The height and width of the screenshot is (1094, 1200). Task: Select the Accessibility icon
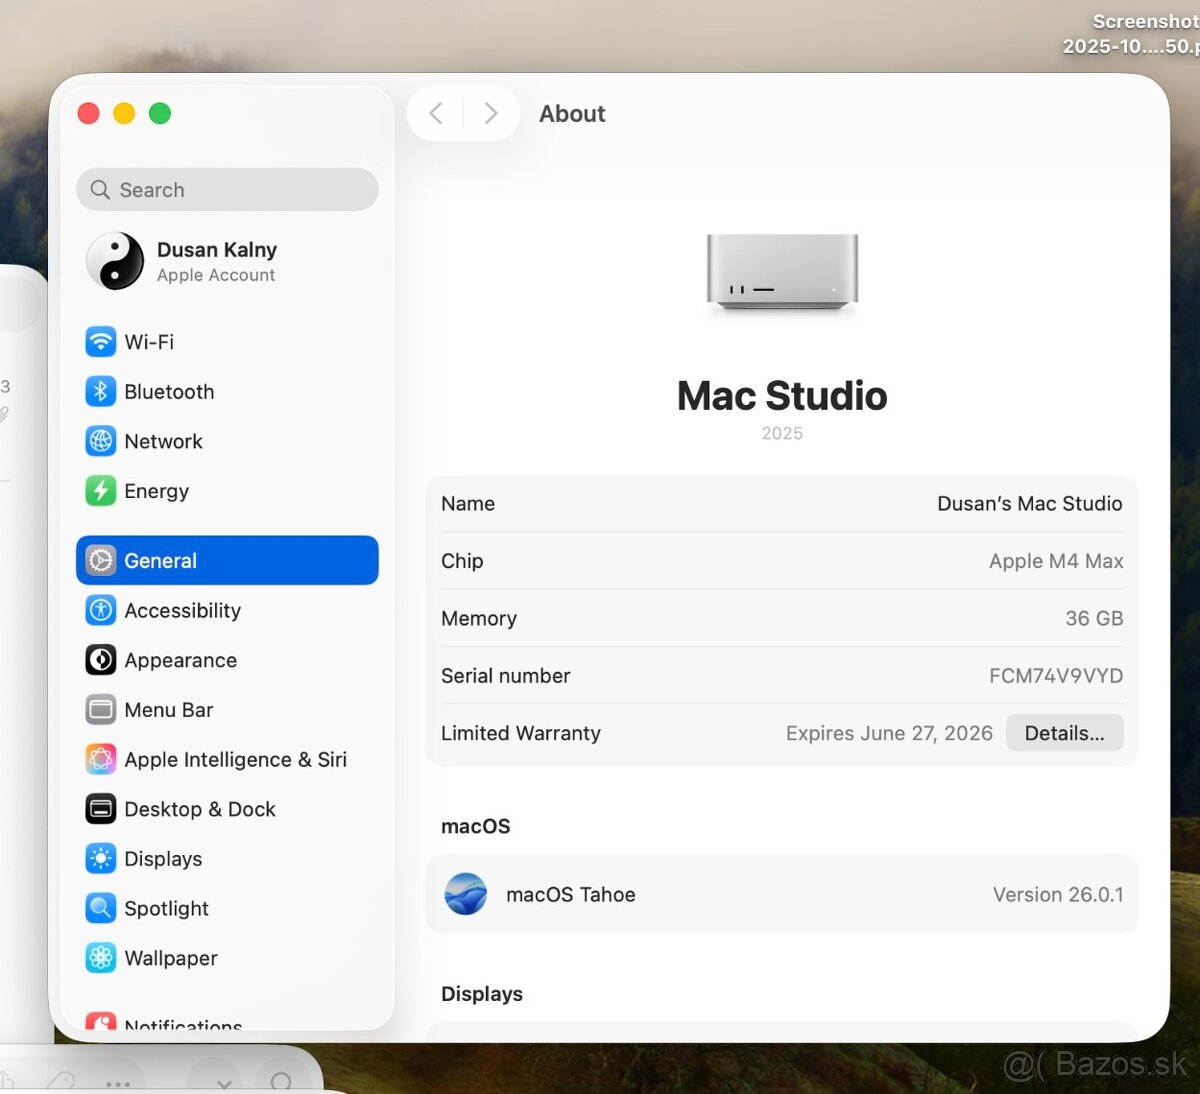(100, 610)
